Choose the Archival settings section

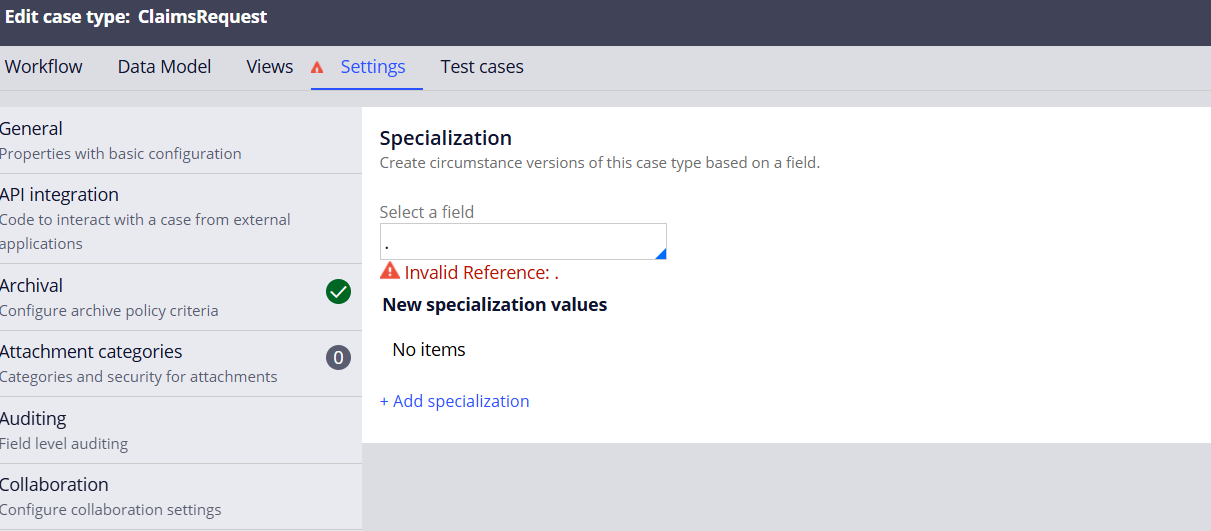click(x=120, y=297)
